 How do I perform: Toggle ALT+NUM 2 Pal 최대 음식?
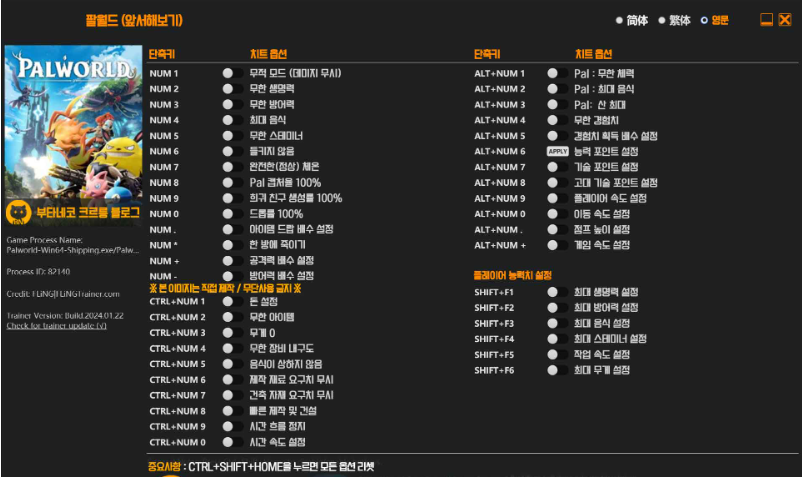[558, 89]
